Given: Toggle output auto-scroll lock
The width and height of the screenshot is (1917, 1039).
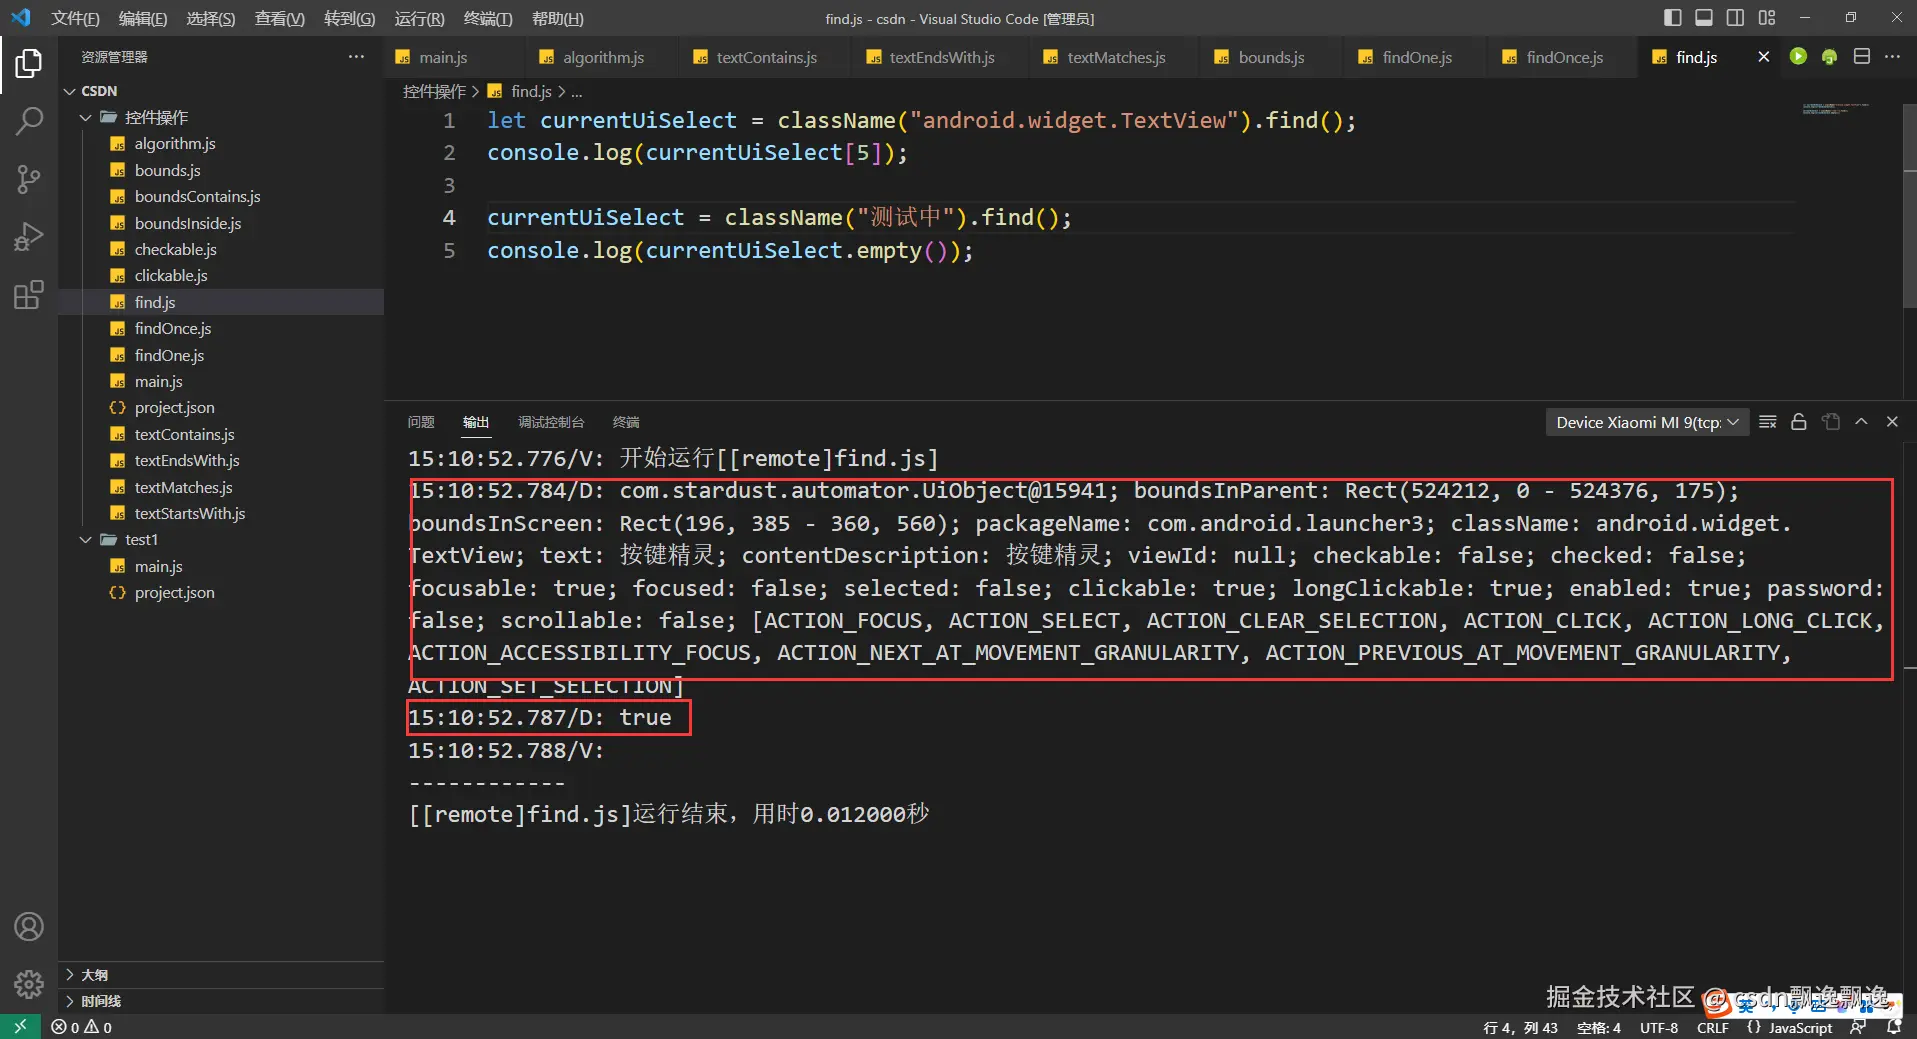Looking at the screenshot, I should [x=1799, y=422].
